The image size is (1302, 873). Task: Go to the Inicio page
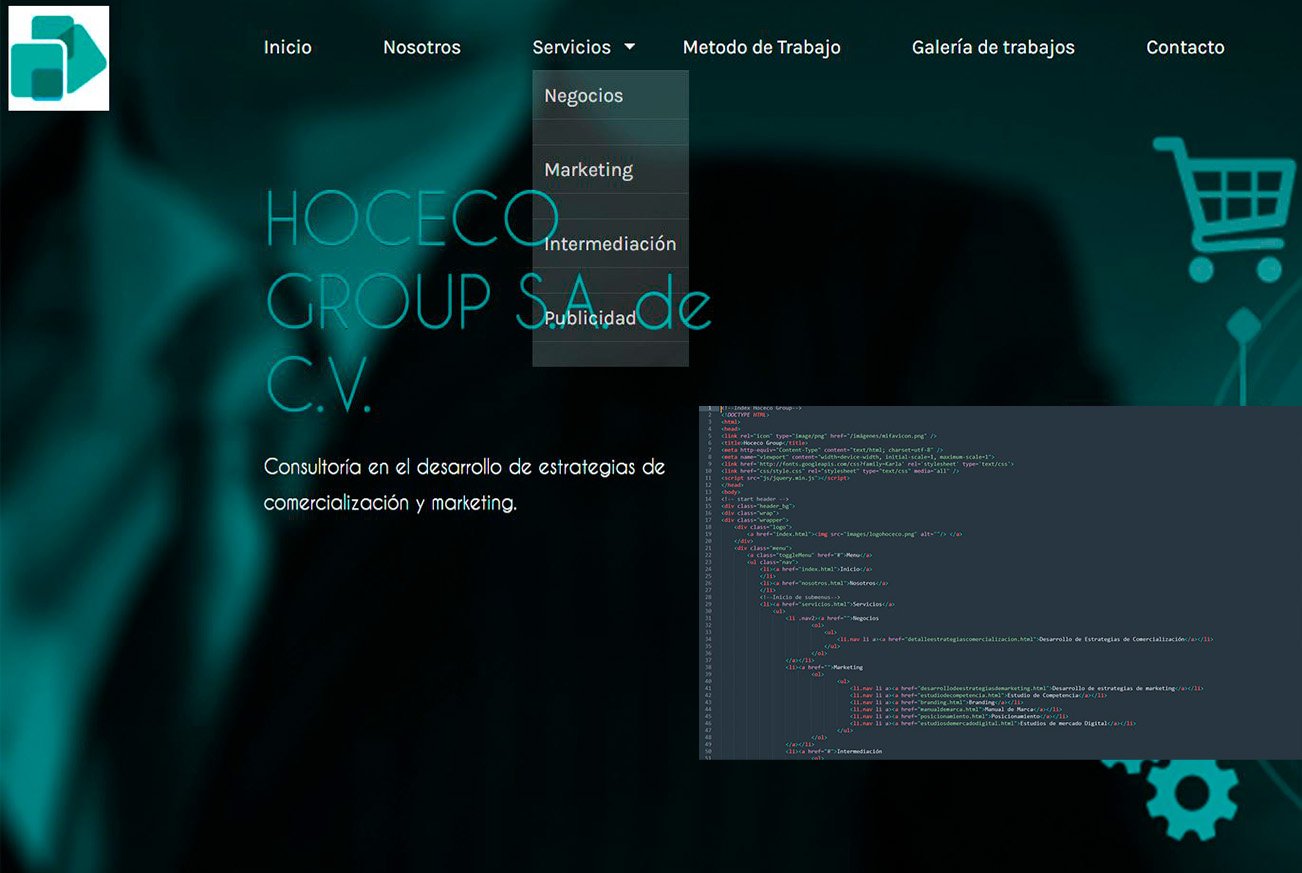point(287,47)
